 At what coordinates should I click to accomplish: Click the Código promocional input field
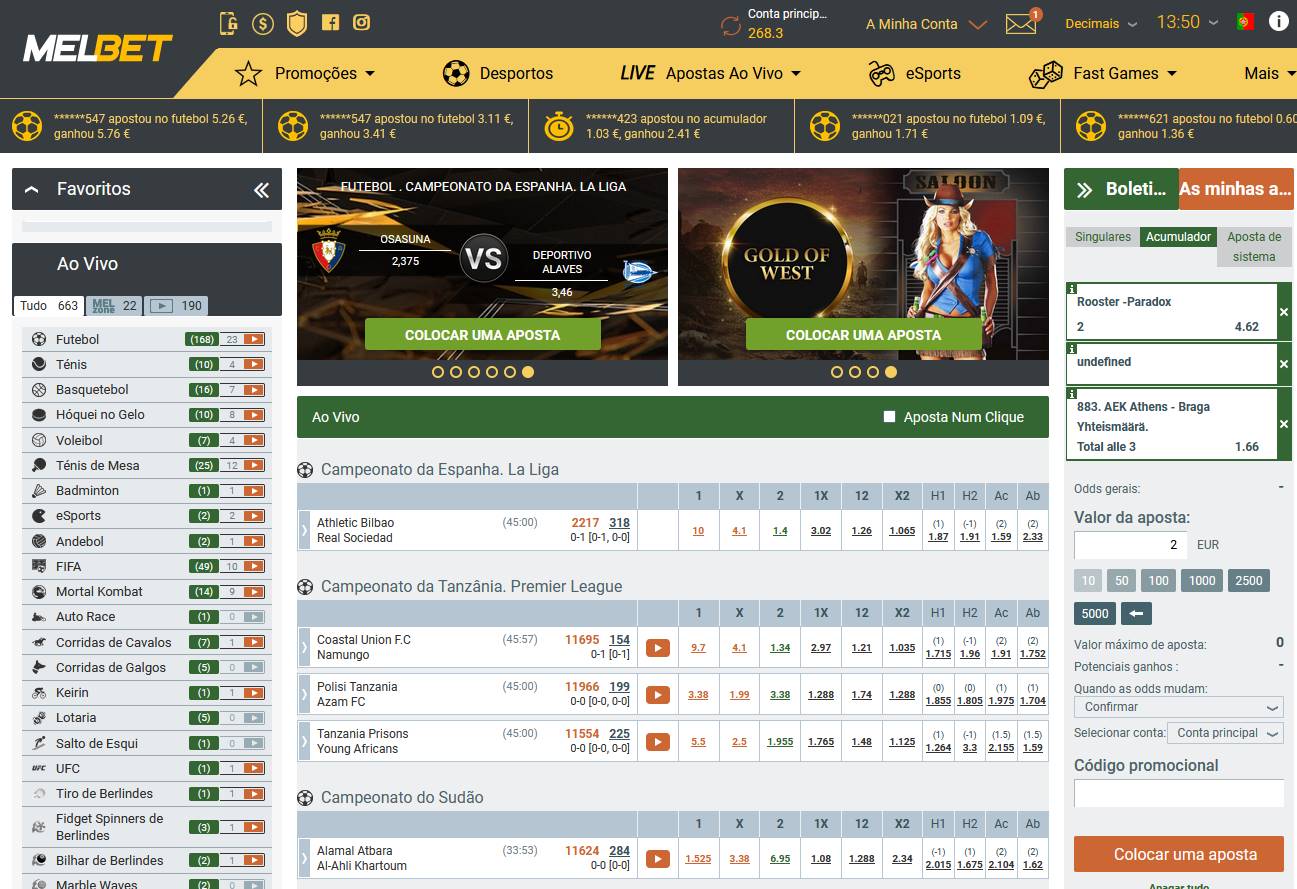click(1179, 793)
